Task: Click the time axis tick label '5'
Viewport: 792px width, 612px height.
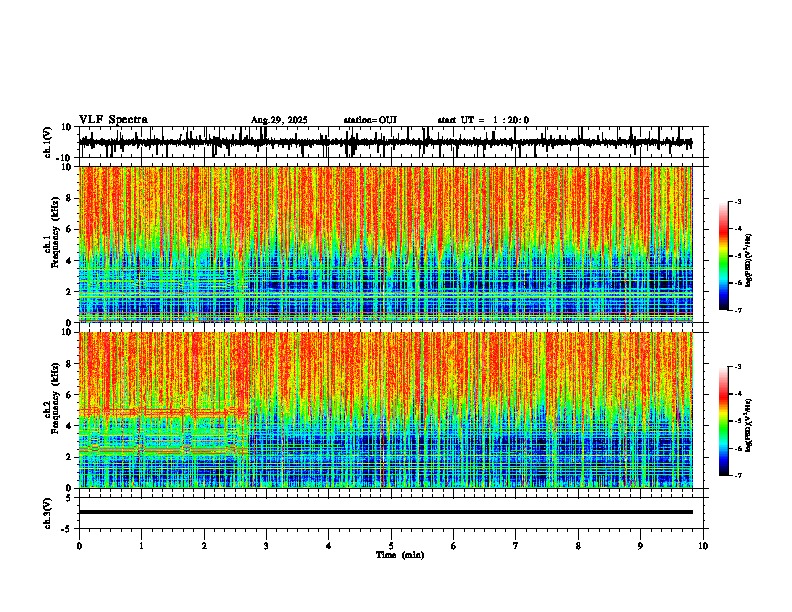Action: (391, 545)
